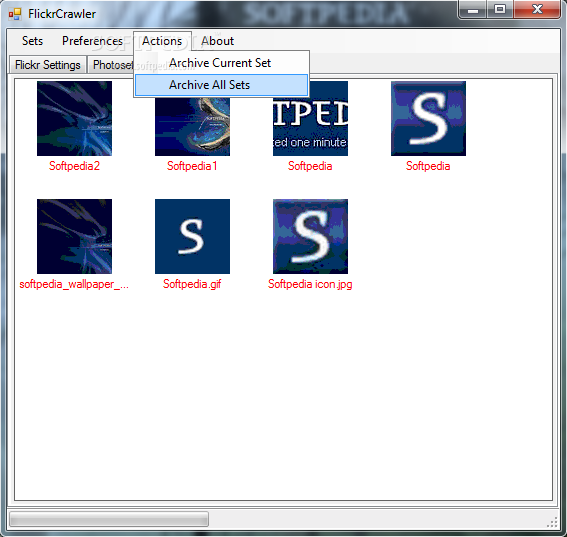Click the softpedia_wallpaper_... file name
This screenshot has width=567, height=537.
[74, 284]
